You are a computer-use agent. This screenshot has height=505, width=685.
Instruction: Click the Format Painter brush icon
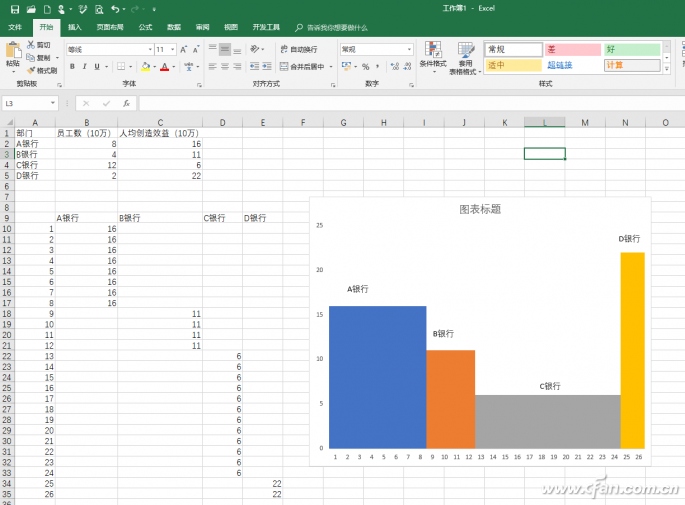[x=31, y=70]
